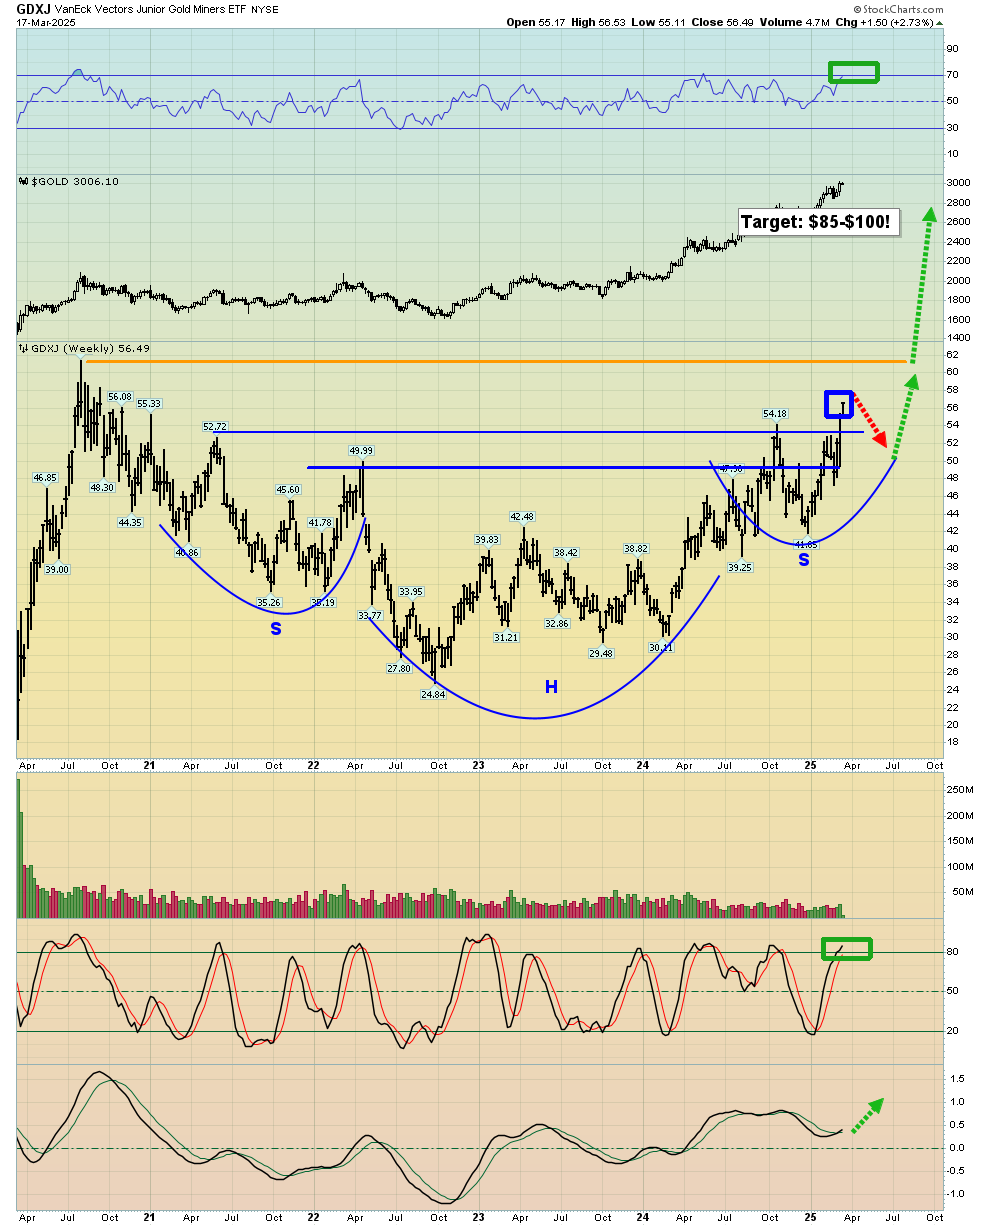The image size is (990, 1226).
Task: Click the chart date '17-Mar-2025'
Action: (45, 21)
